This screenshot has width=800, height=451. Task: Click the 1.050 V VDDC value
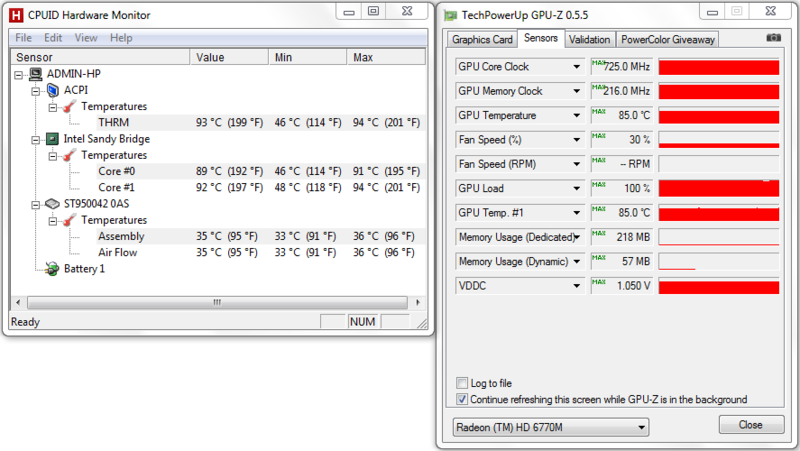click(634, 286)
